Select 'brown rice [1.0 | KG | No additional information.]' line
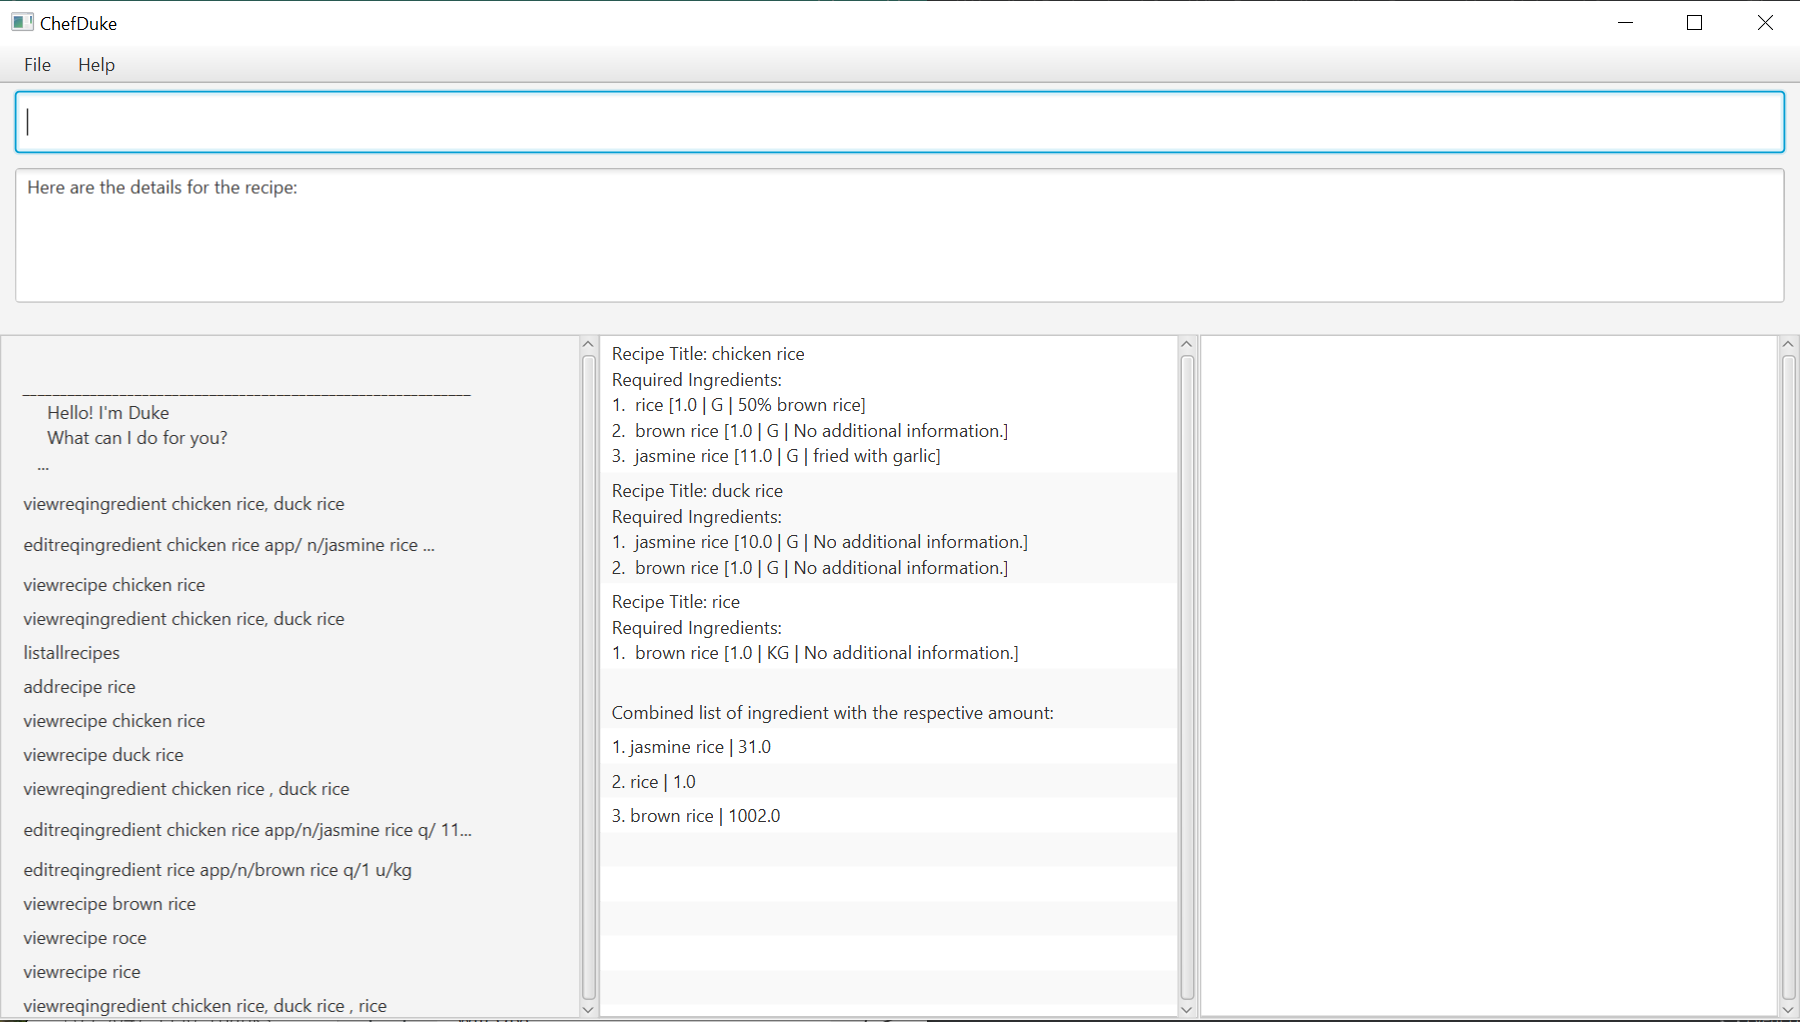 827,653
